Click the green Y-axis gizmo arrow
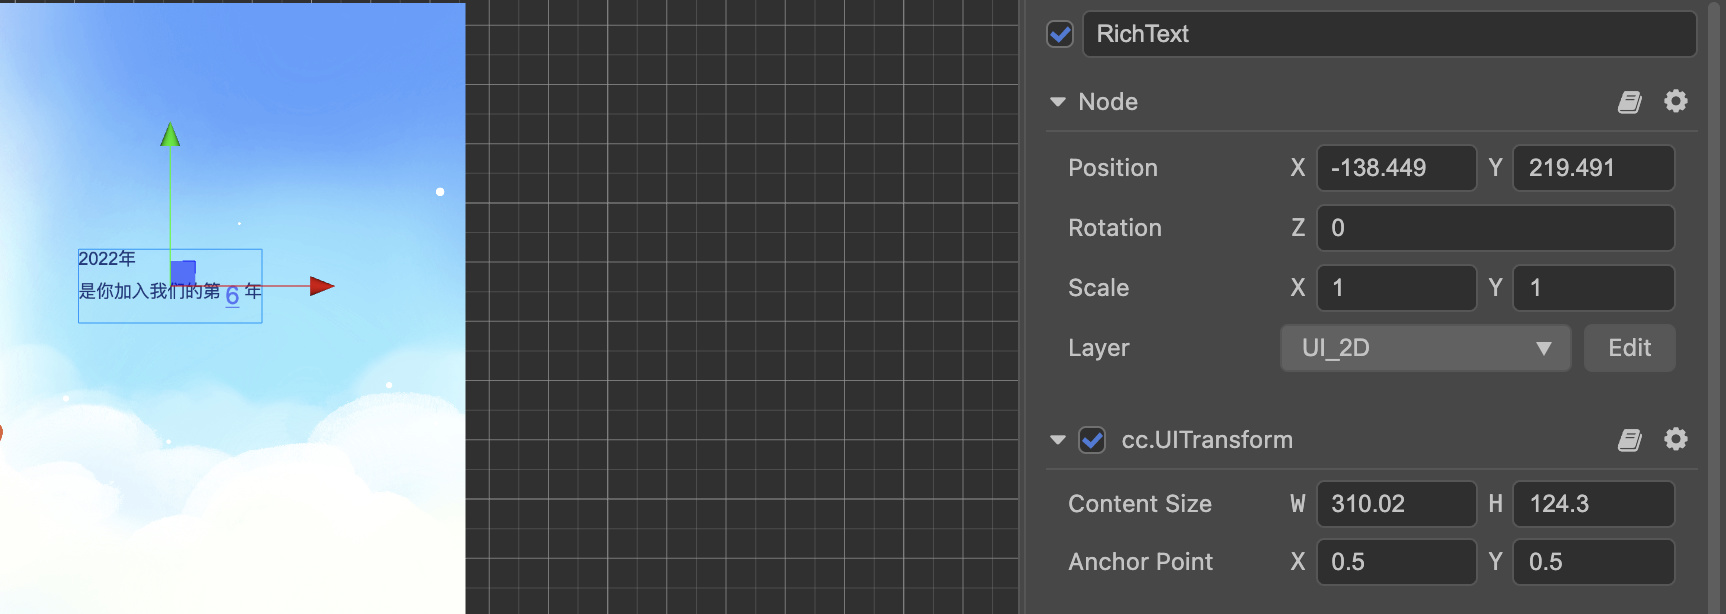Screen dimensions: 1726x614 (171, 135)
